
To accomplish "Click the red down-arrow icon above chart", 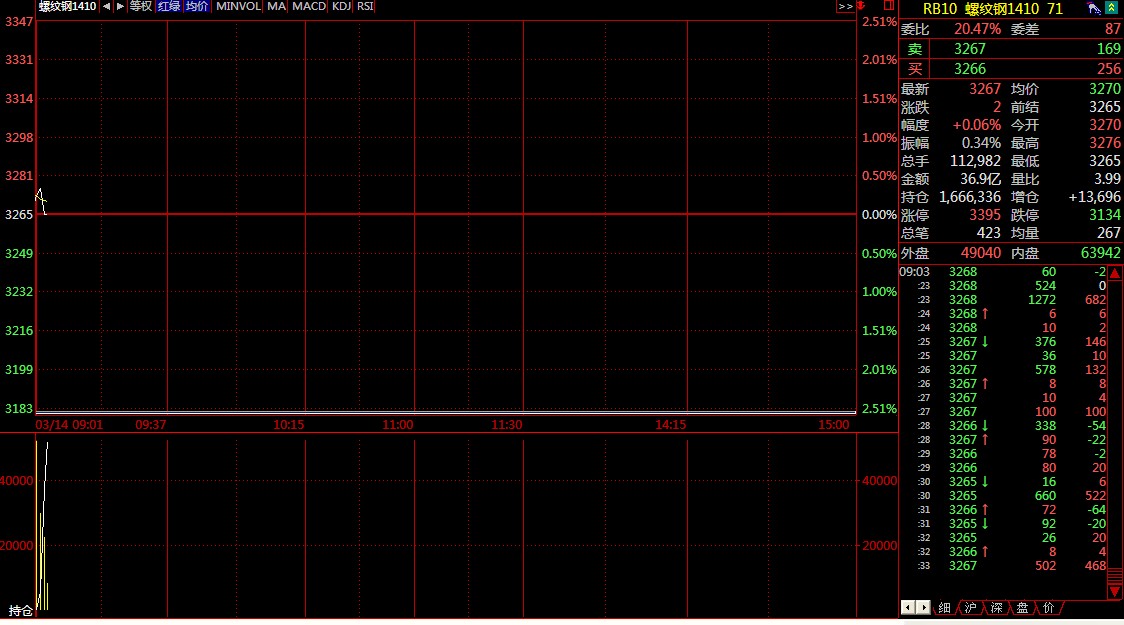I will tap(862, 6).
